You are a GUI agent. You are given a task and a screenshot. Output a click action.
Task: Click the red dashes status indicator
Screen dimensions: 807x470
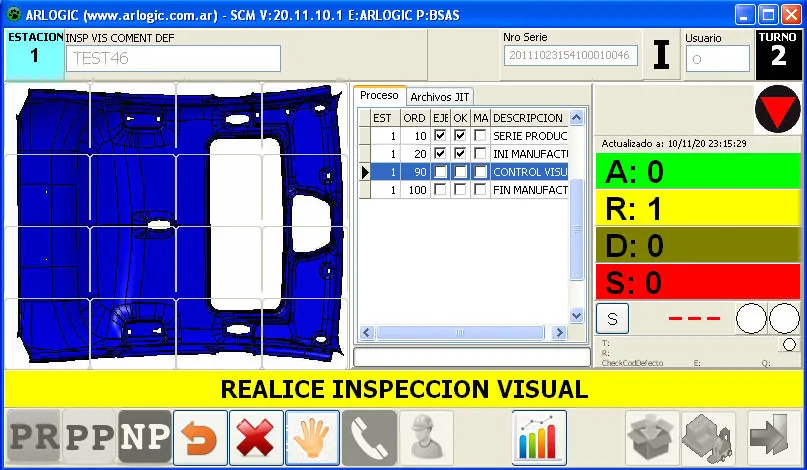click(x=694, y=319)
